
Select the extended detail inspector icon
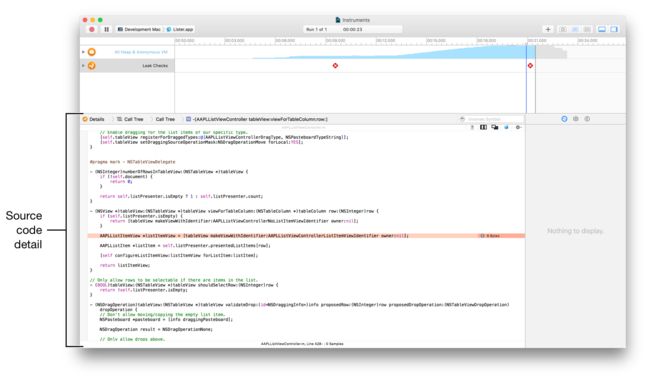coord(587,119)
